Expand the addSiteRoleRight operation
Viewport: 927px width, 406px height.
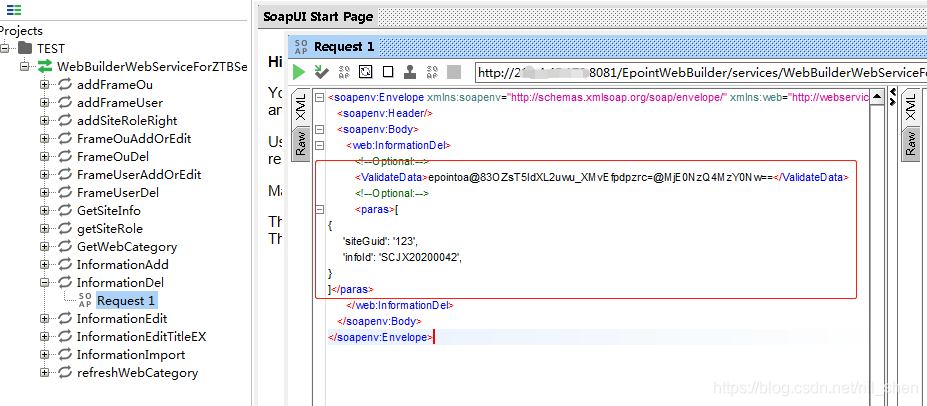click(44, 121)
